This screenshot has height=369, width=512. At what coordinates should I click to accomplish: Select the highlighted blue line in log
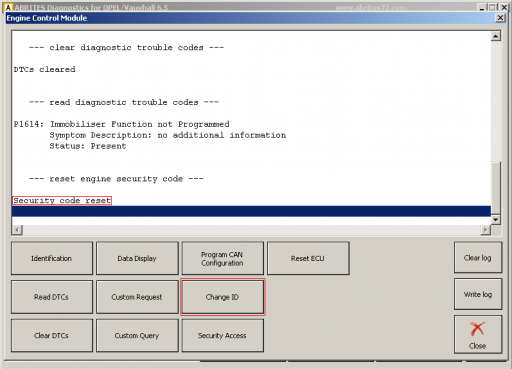click(251, 211)
